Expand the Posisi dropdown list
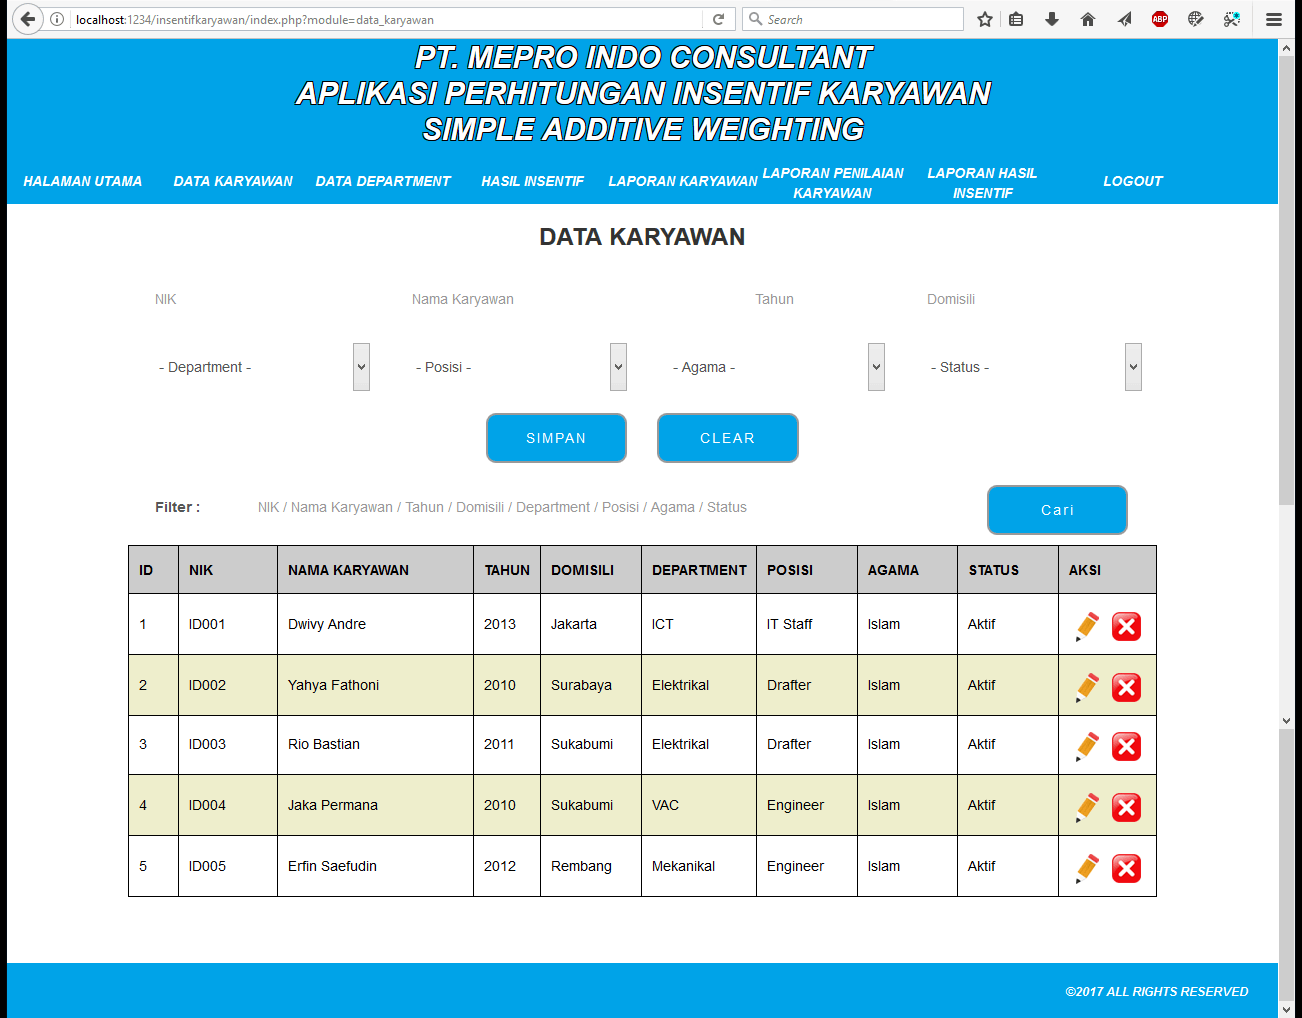 pos(519,367)
